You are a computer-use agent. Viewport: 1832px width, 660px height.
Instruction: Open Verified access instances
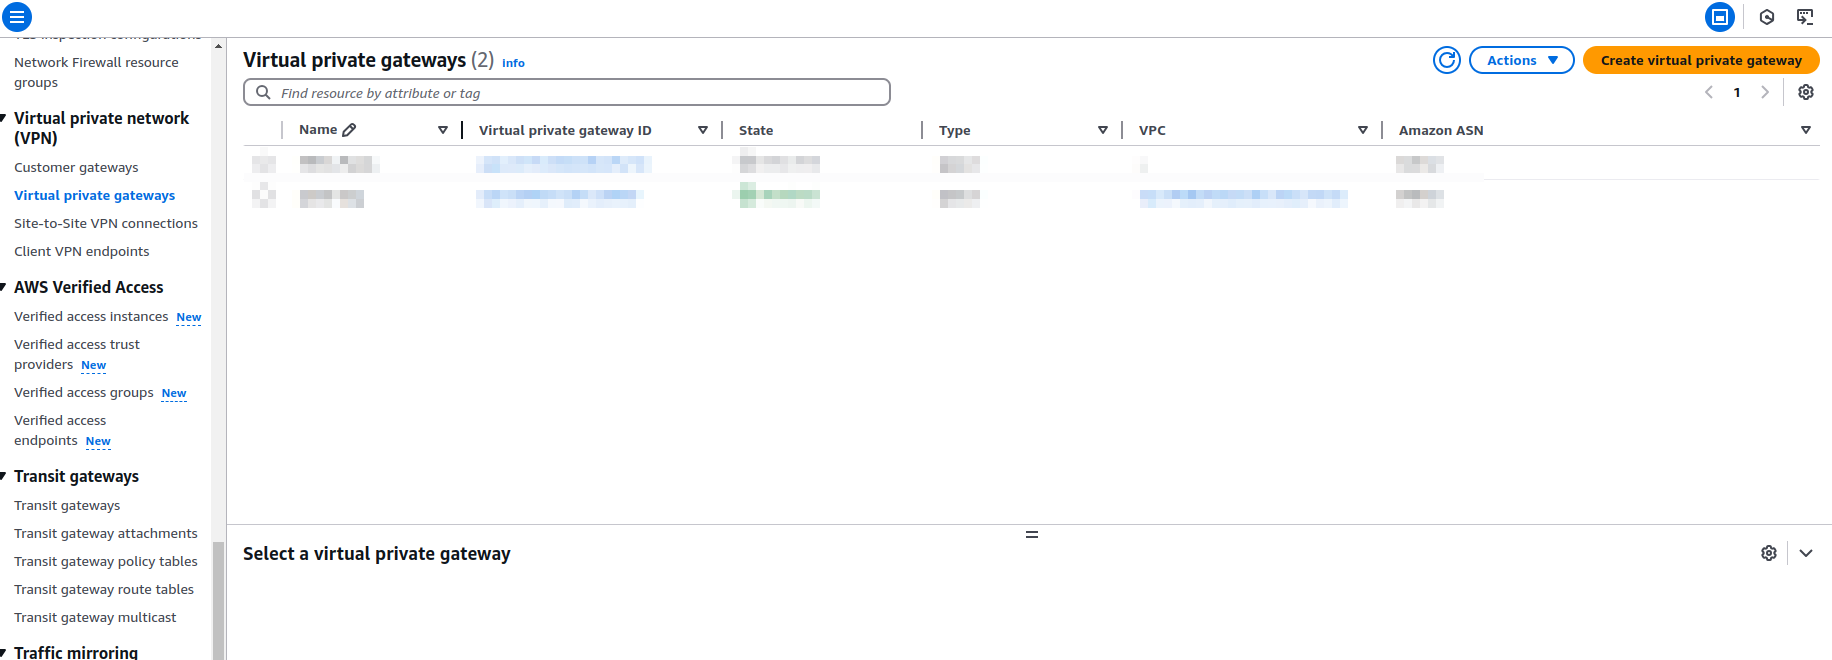(x=91, y=317)
